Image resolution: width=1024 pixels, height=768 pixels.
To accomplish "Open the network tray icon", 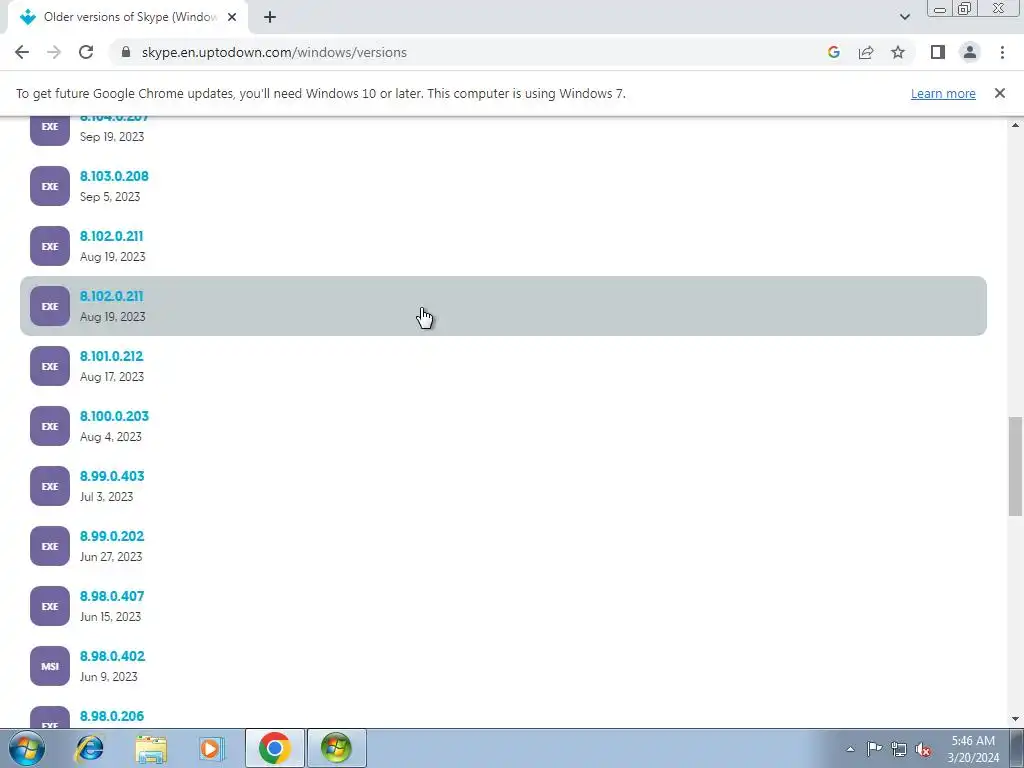I will click(x=899, y=749).
